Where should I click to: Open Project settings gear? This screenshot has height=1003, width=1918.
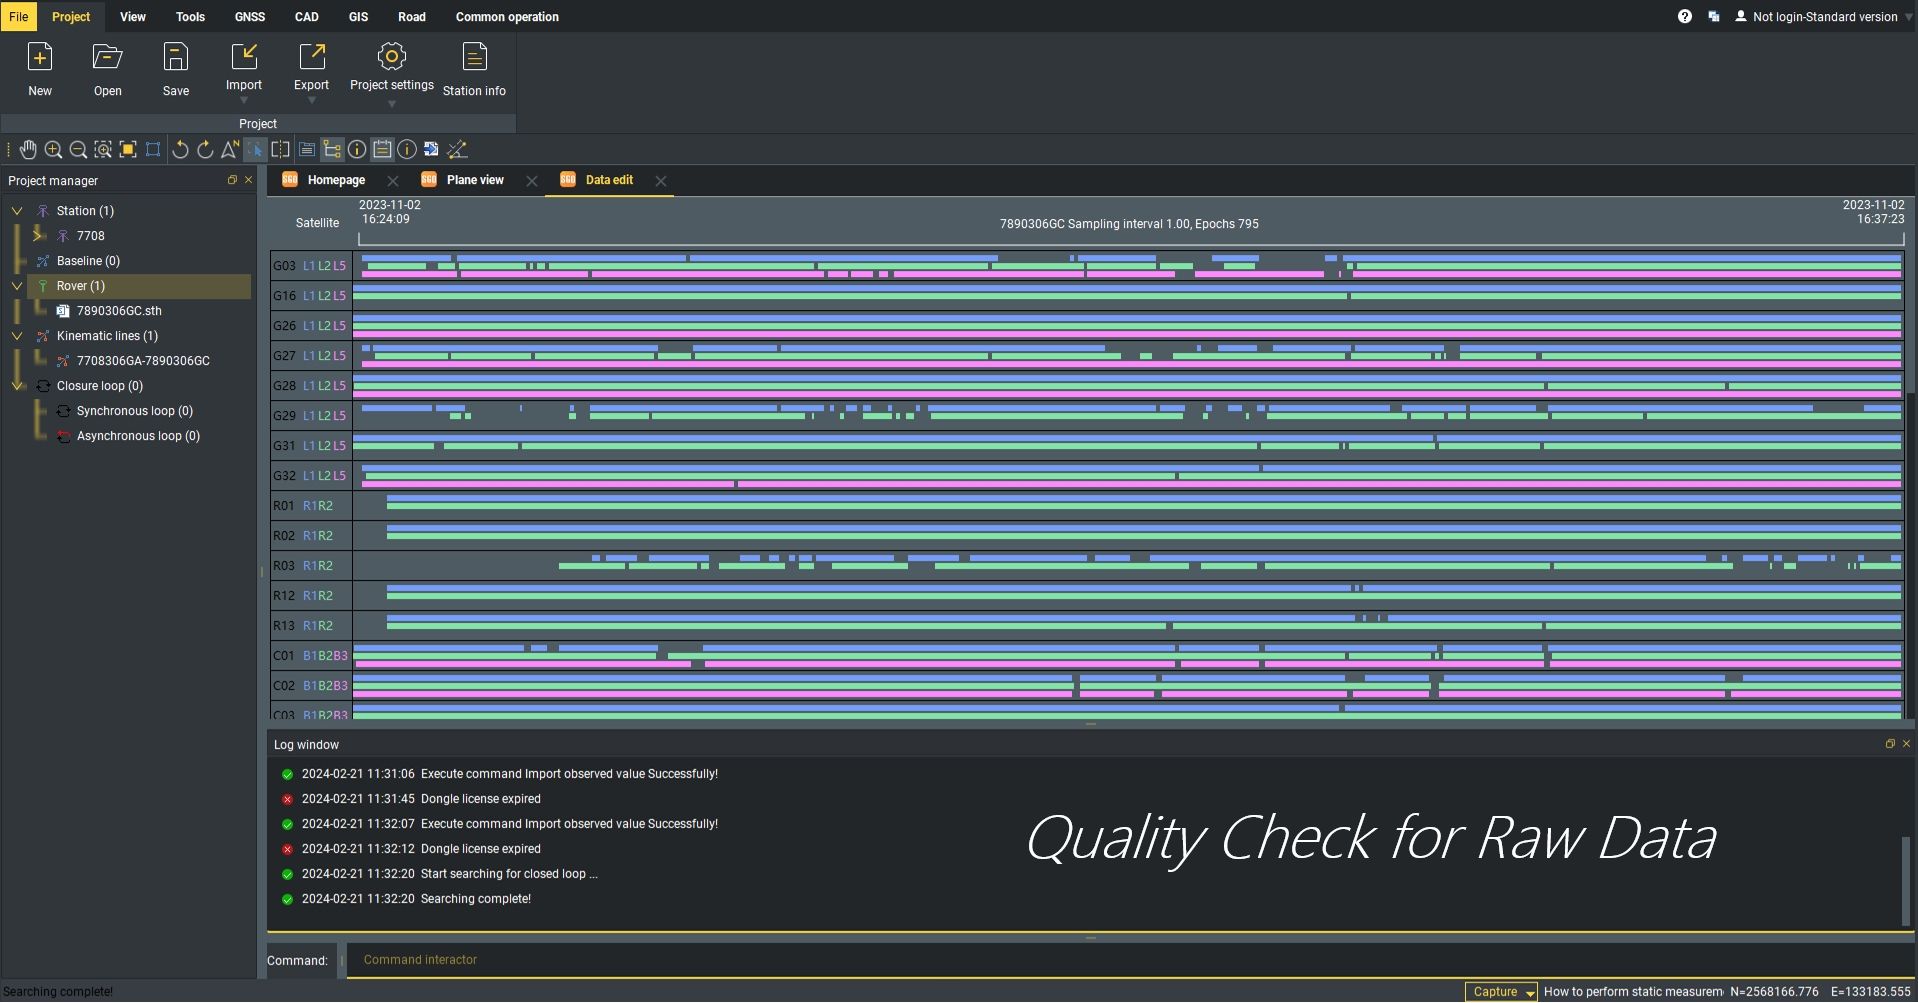(x=392, y=56)
